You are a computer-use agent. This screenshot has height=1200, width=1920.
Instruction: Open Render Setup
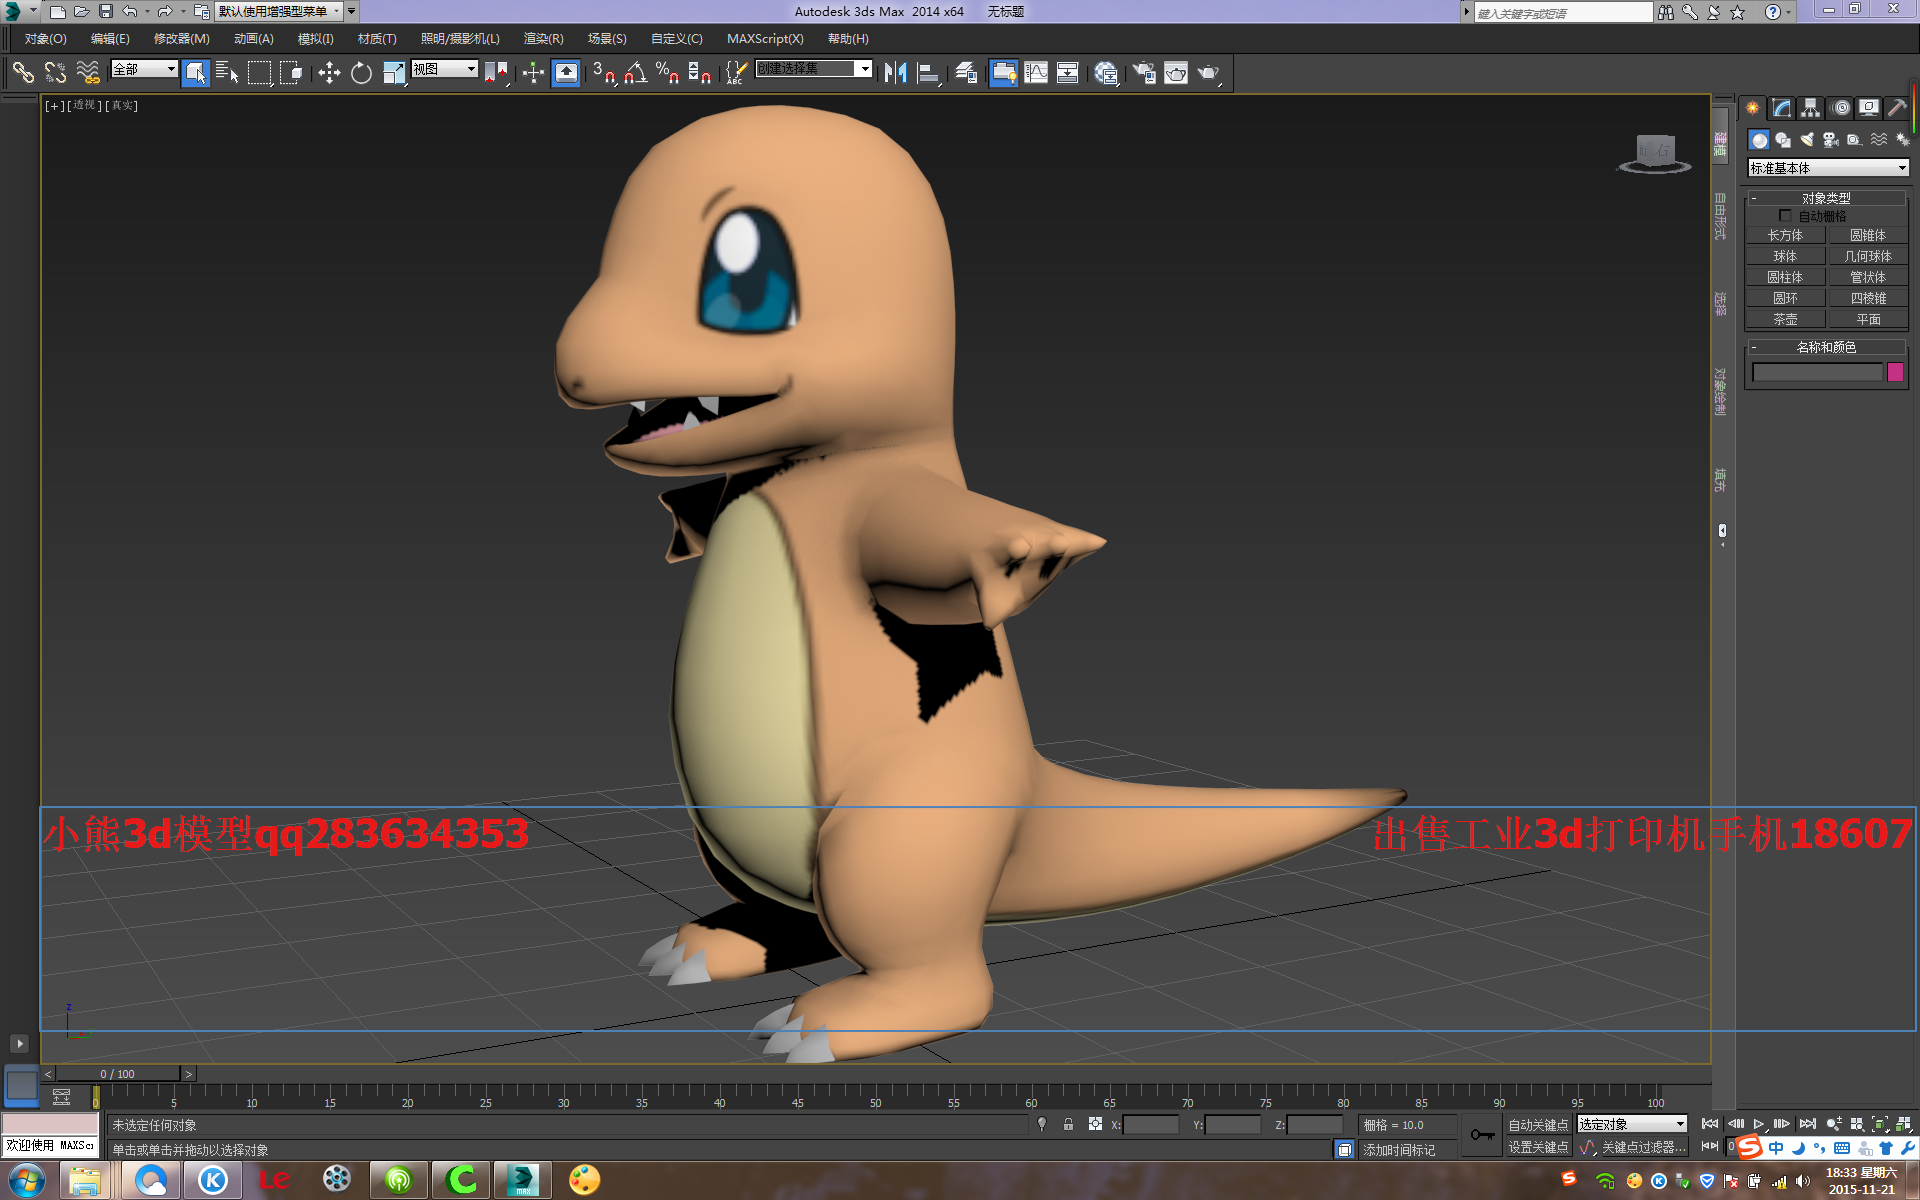point(1144,72)
